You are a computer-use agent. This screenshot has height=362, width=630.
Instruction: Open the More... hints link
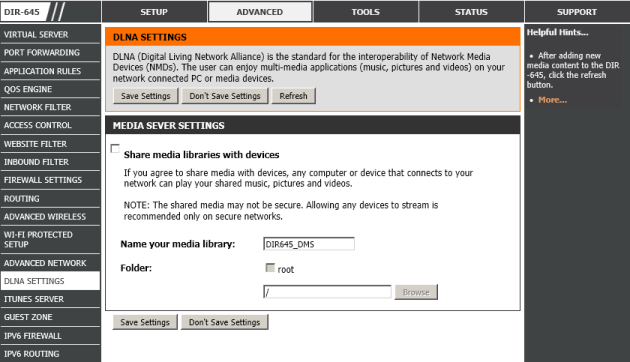pos(552,100)
